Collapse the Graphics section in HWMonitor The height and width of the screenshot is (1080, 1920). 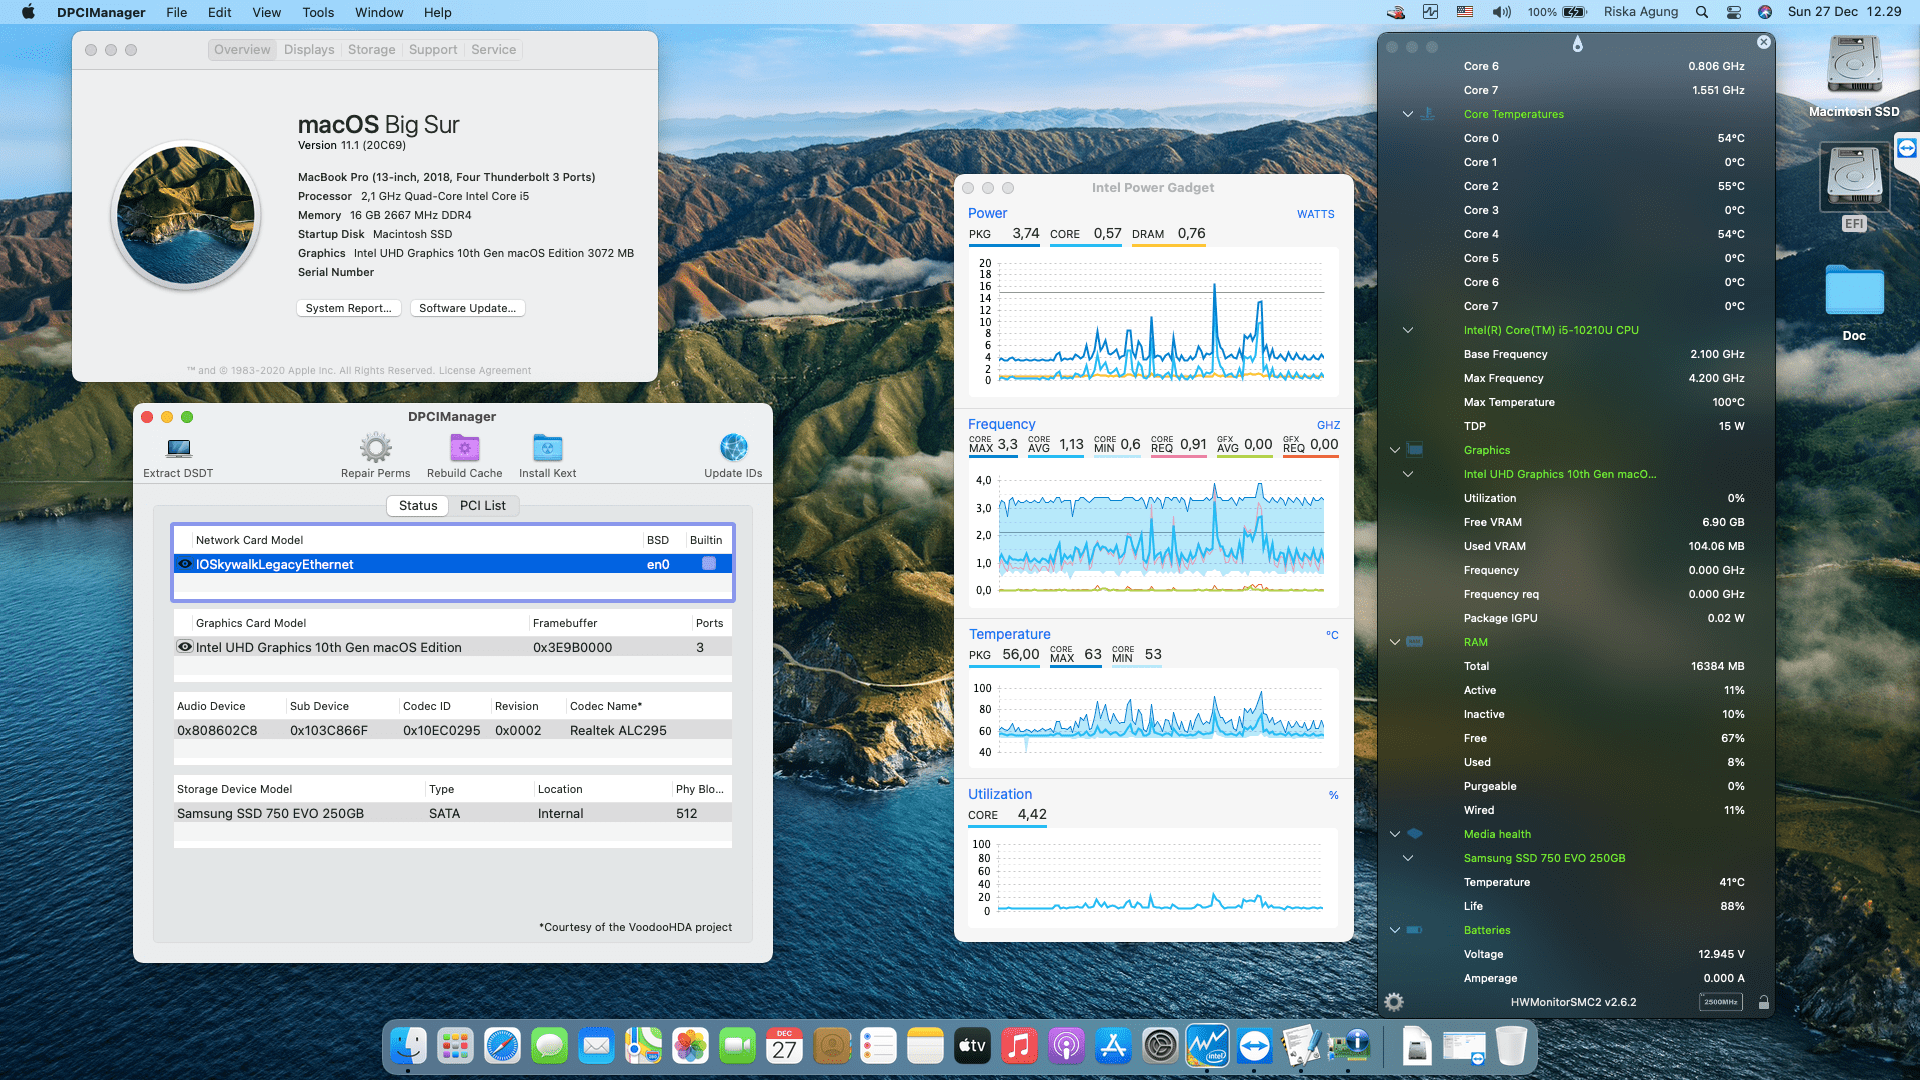click(1395, 450)
